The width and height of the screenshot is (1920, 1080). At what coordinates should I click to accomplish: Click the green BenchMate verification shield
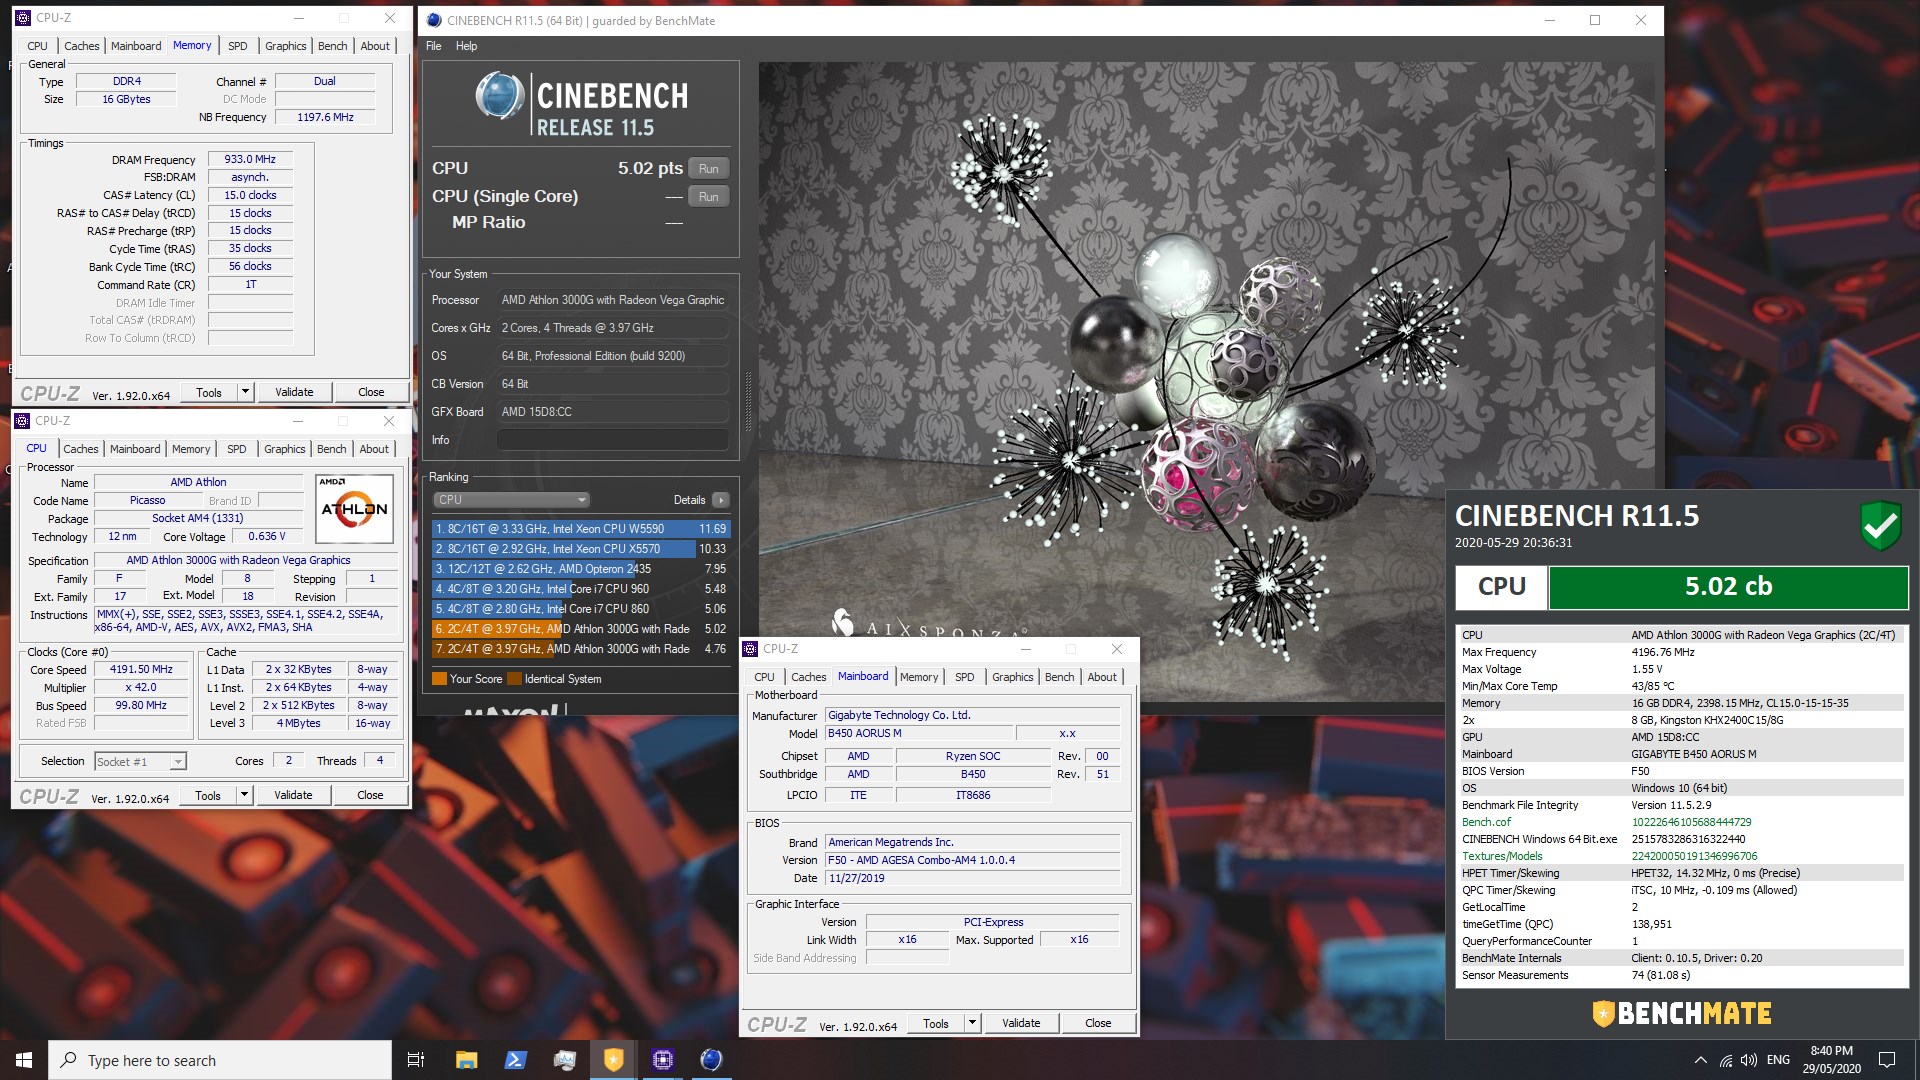(1880, 525)
